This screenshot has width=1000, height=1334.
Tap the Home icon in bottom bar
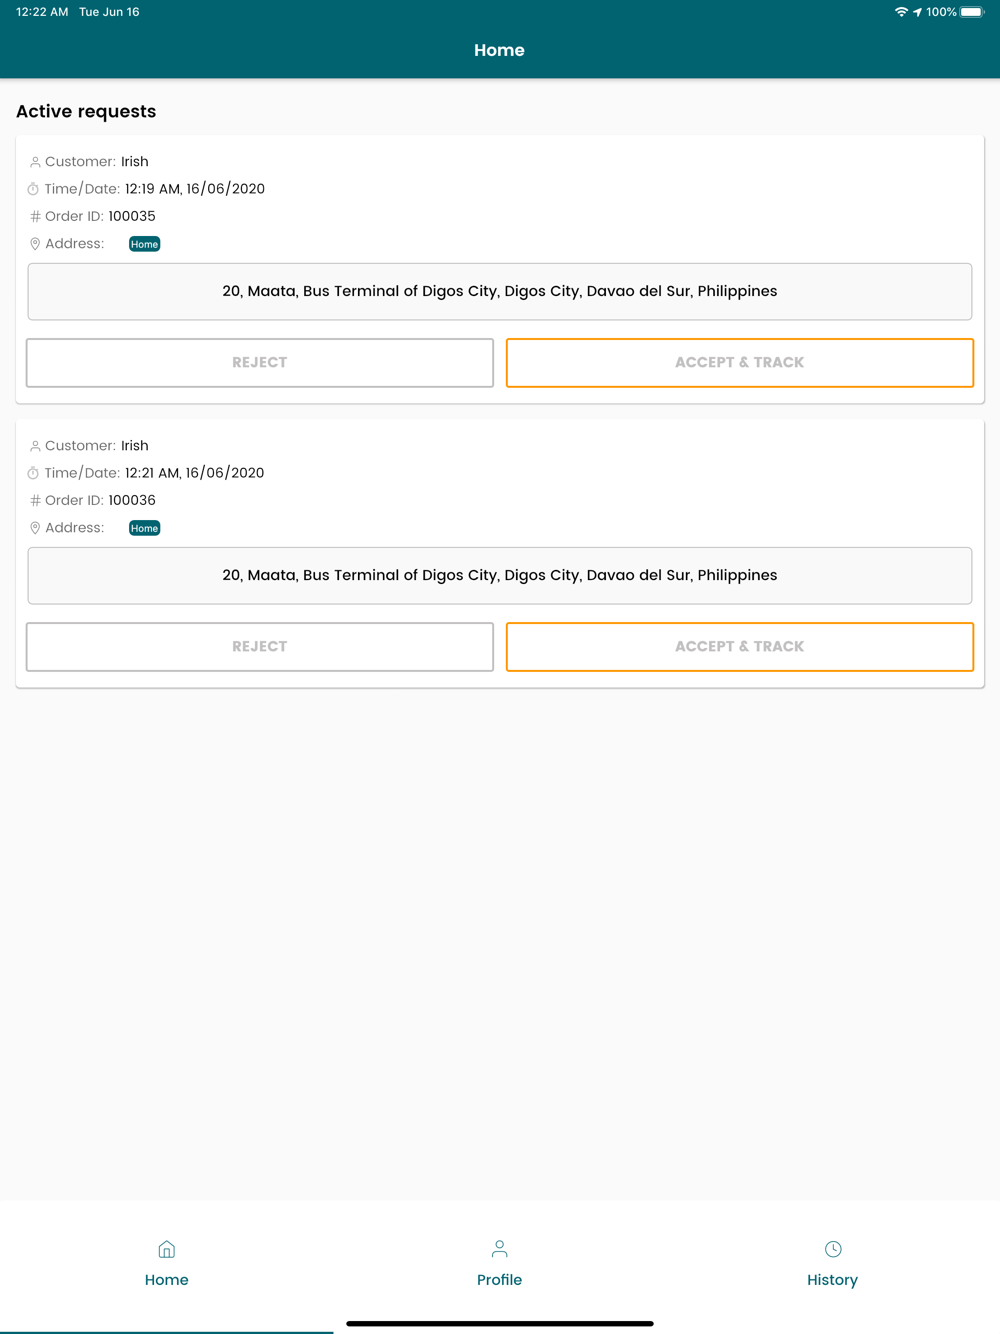pyautogui.click(x=167, y=1249)
